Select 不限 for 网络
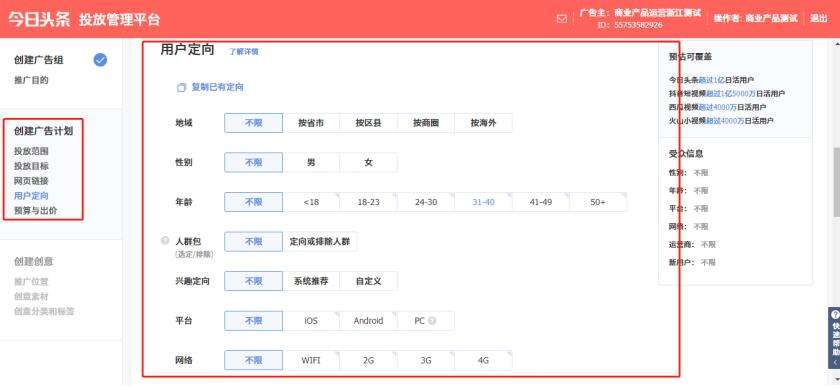Screen dimensions: 840x388 [x=253, y=360]
